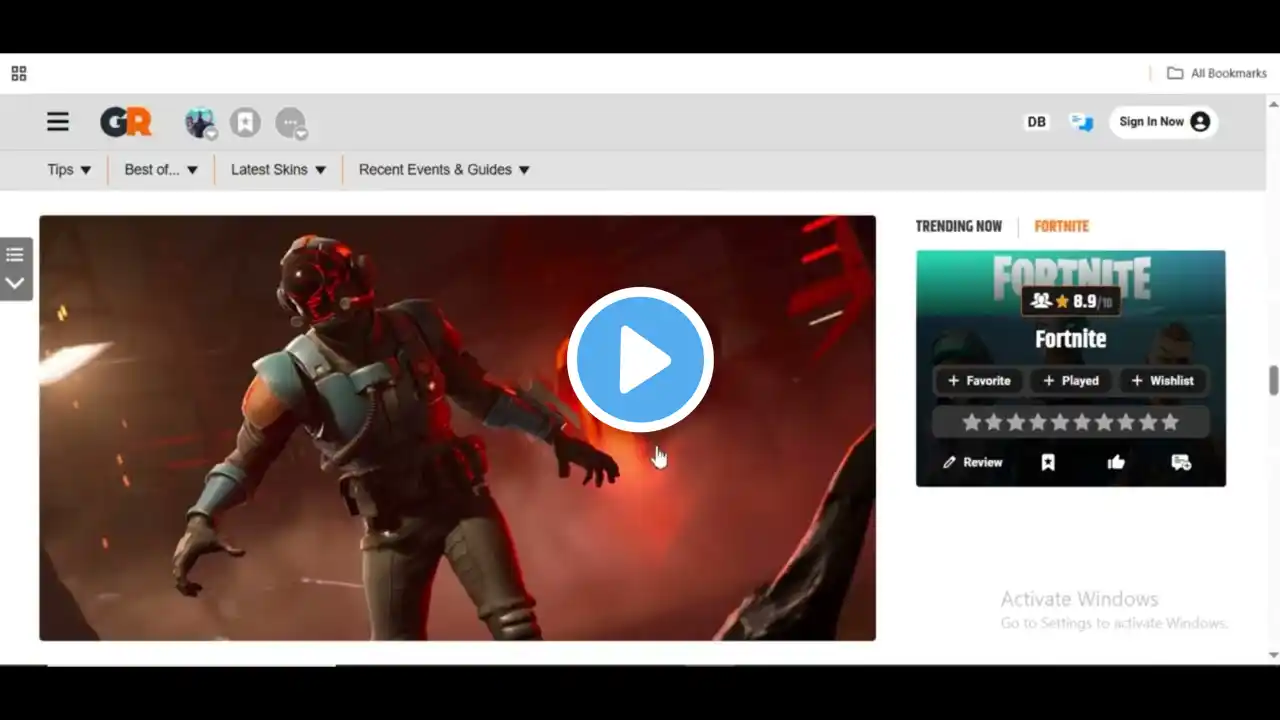This screenshot has width=1280, height=720.
Task: Open the hamburger main menu
Action: [x=58, y=122]
